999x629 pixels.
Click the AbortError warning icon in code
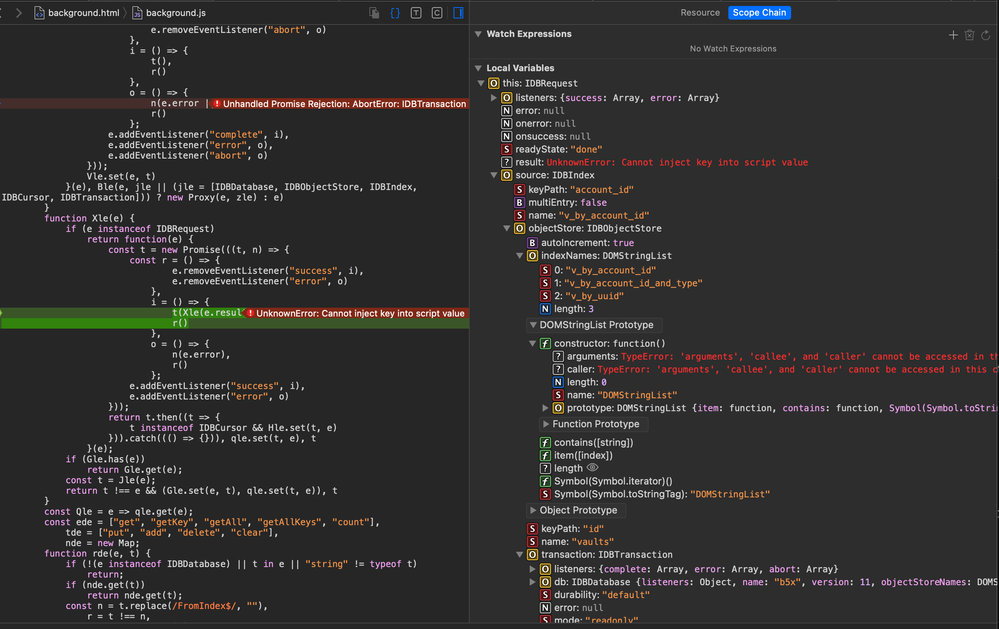pyautogui.click(x=217, y=103)
